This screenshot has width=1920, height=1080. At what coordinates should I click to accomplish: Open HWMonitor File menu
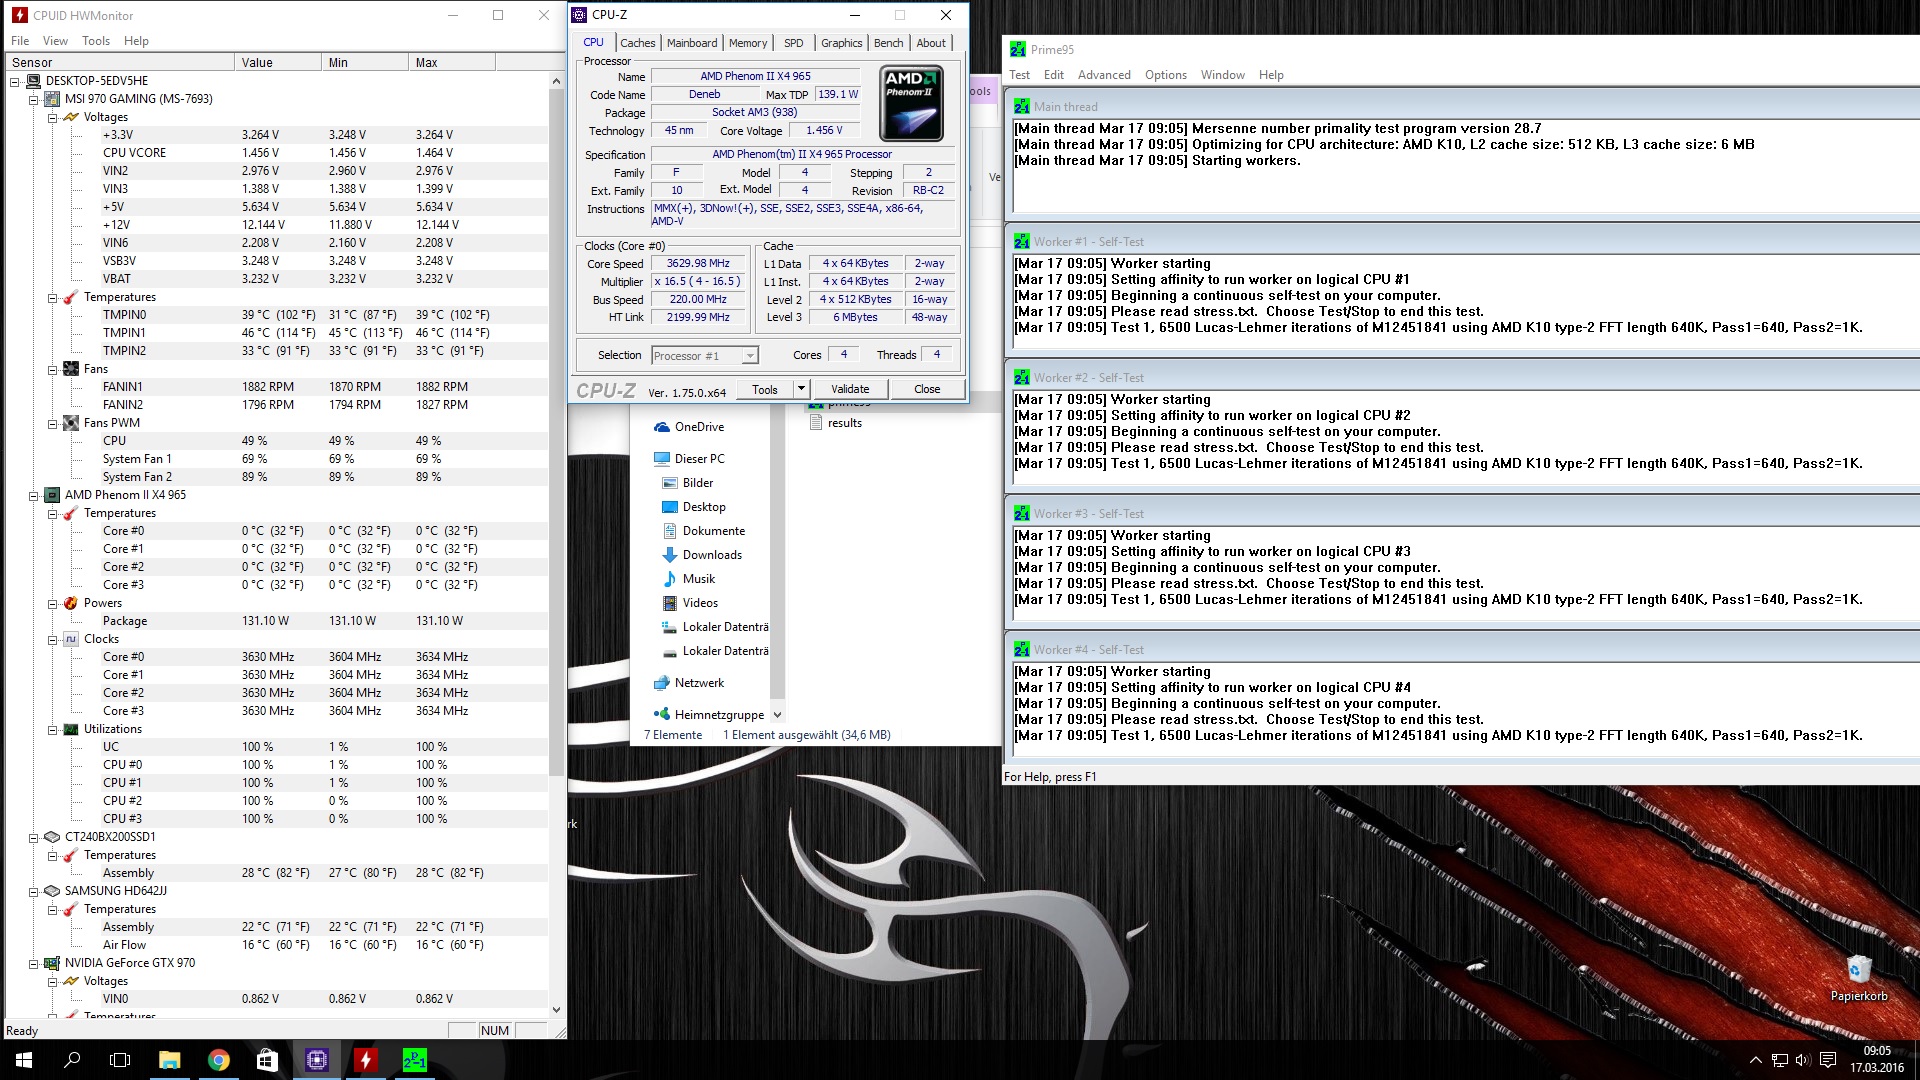coord(20,41)
